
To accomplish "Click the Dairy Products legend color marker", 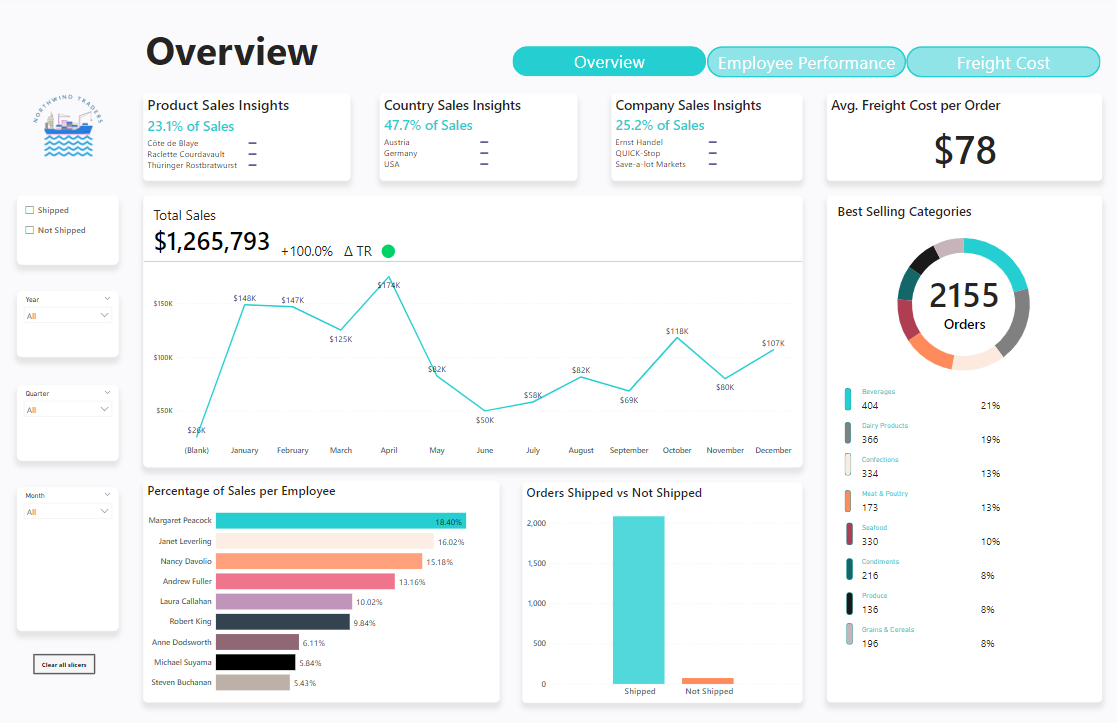I will pos(848,433).
